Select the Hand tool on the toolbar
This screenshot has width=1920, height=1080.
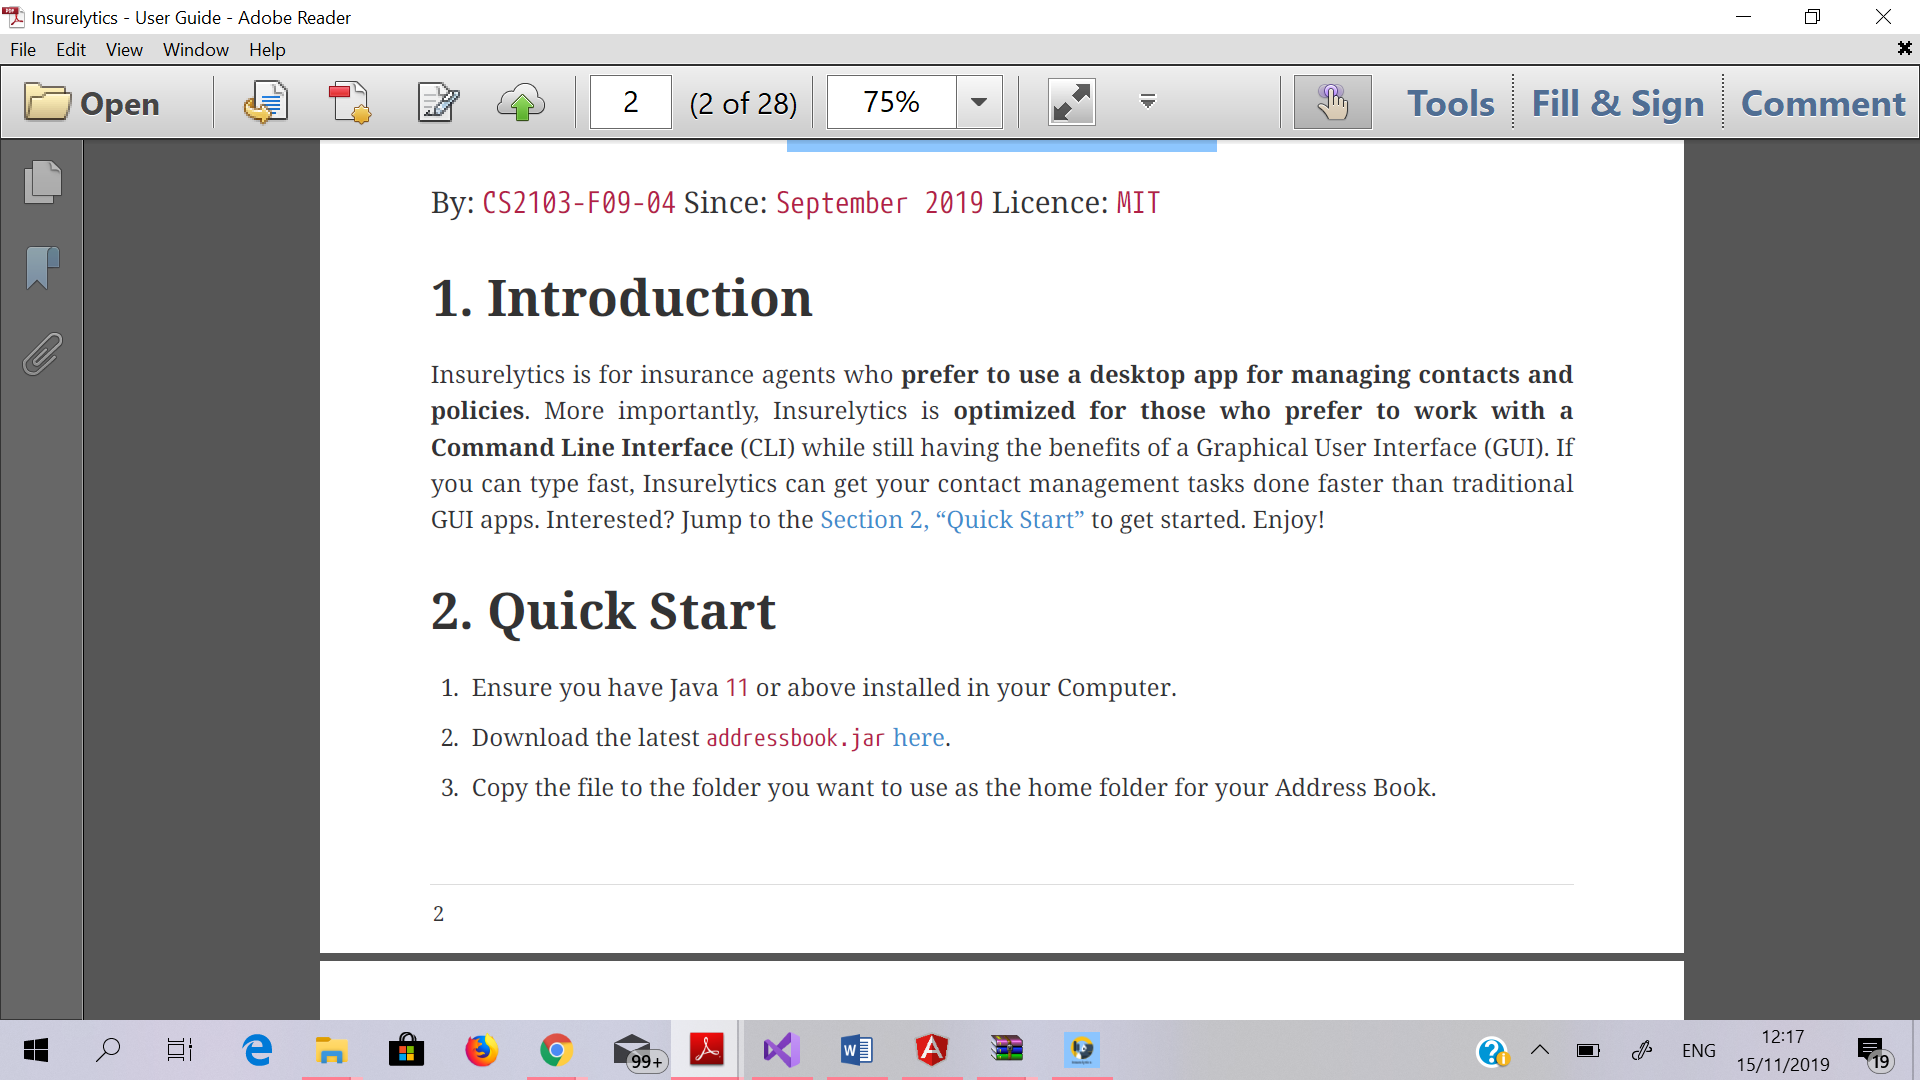1331,101
